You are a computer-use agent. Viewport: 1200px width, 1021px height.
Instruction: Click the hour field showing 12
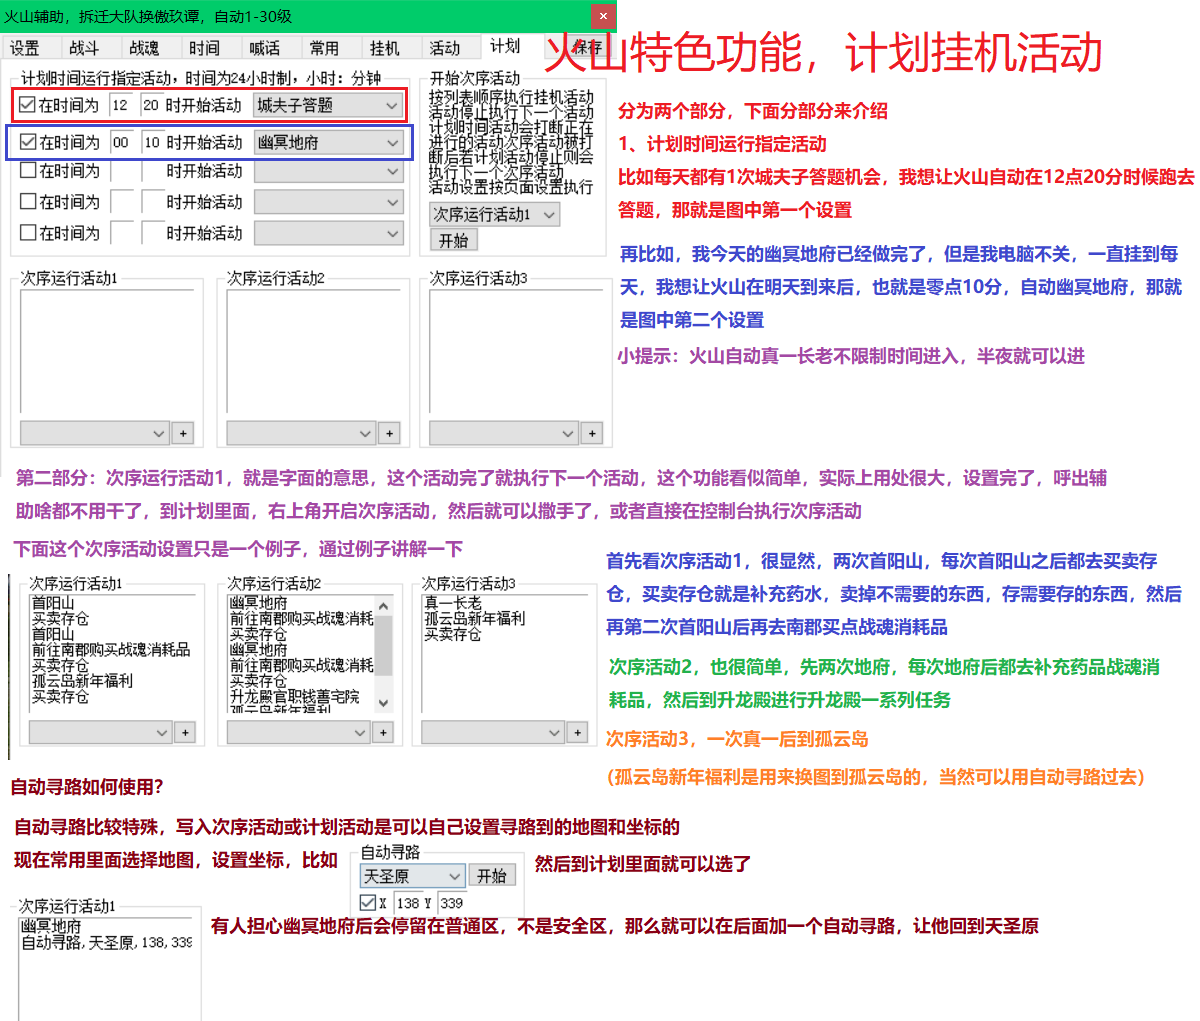tap(121, 105)
